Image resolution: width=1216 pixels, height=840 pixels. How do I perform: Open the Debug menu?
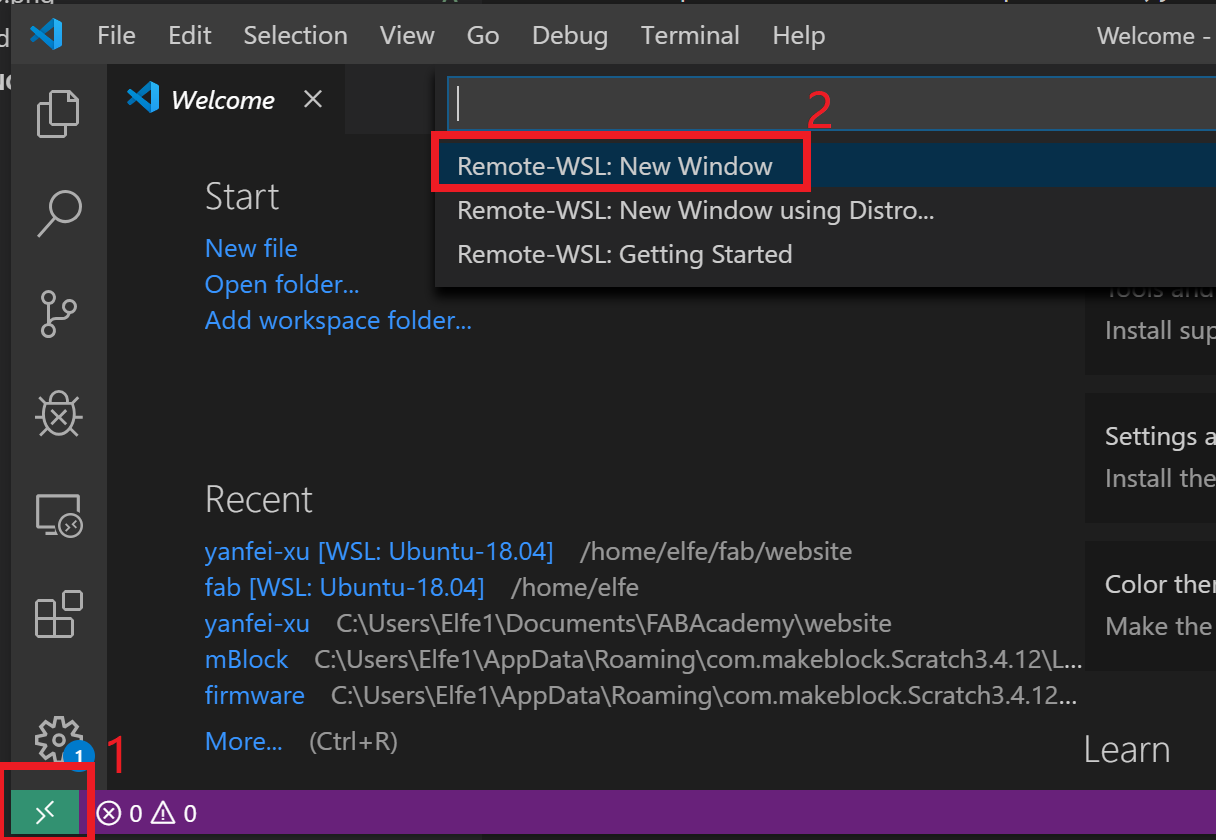(x=570, y=36)
